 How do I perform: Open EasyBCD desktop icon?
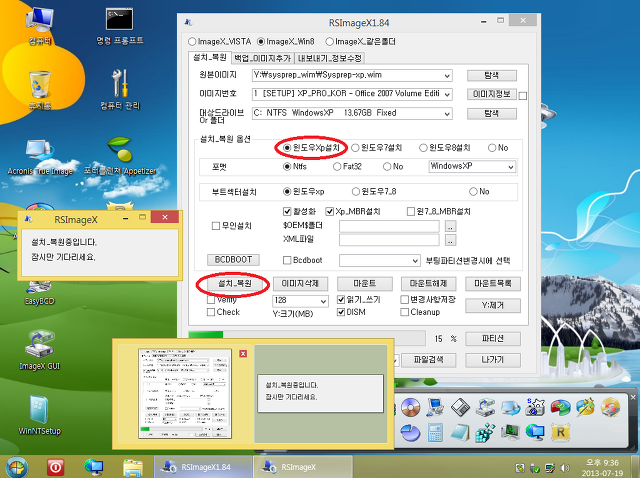pos(40,293)
